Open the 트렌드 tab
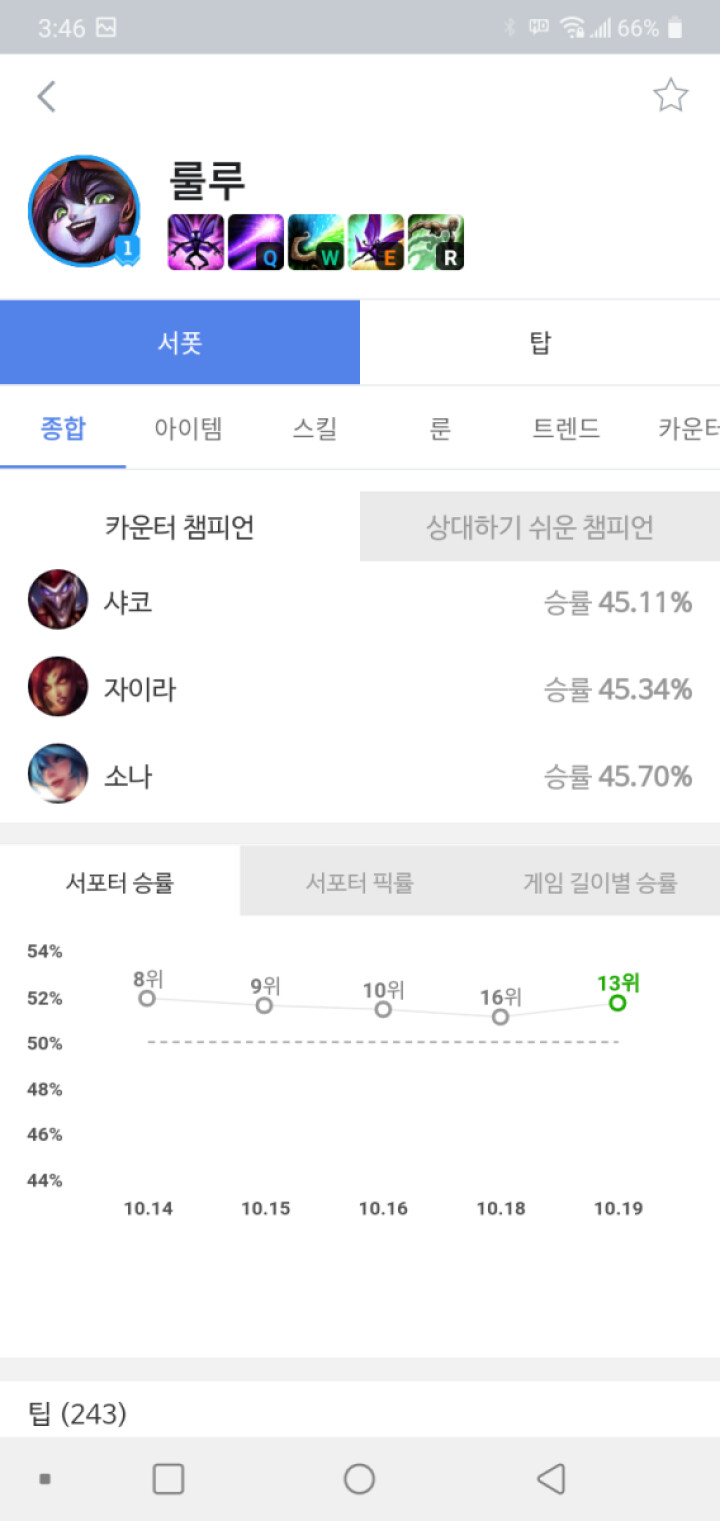This screenshot has height=1521, width=720. pyautogui.click(x=566, y=430)
